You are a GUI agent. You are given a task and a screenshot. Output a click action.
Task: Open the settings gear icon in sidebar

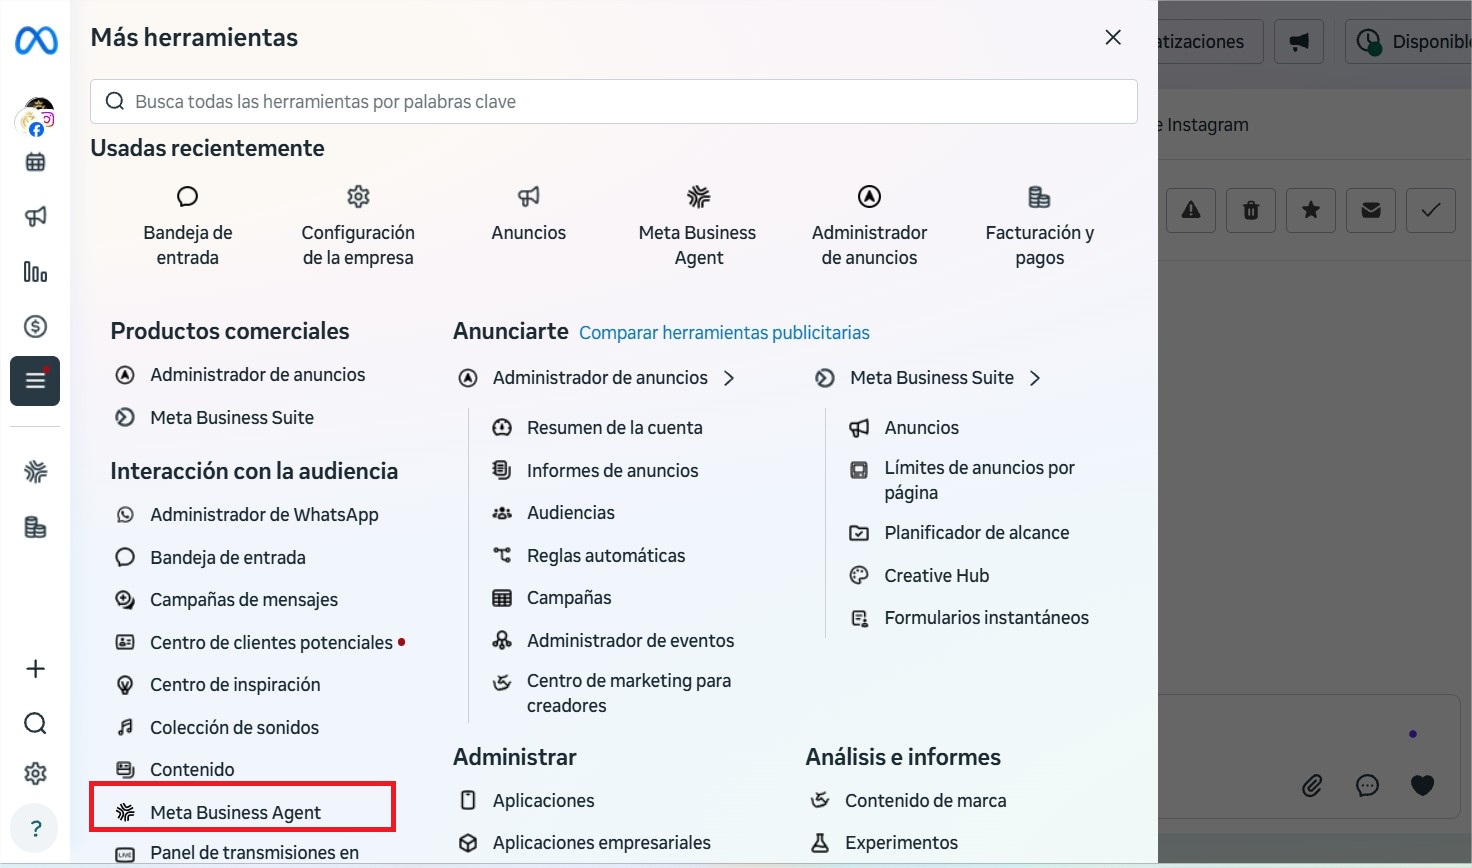[35, 773]
